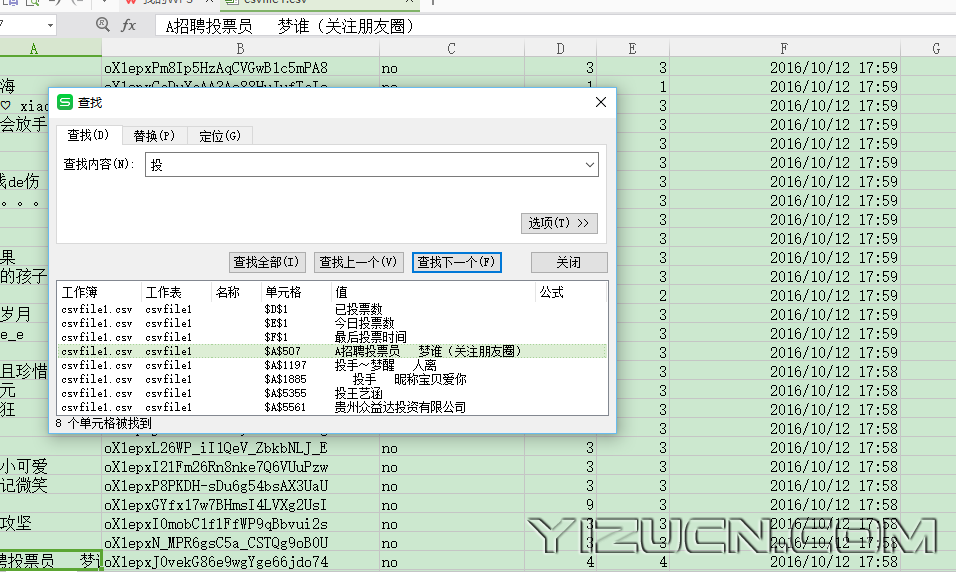Select the result 贵州众益达投资有限公司
The height and width of the screenshot is (572, 956).
(x=400, y=408)
